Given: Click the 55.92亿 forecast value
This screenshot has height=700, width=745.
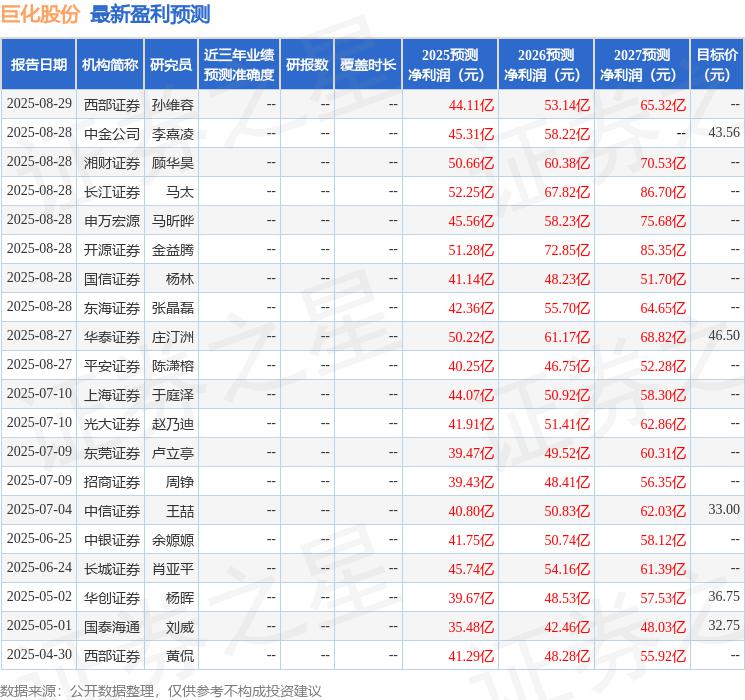Looking at the screenshot, I should click(663, 656).
